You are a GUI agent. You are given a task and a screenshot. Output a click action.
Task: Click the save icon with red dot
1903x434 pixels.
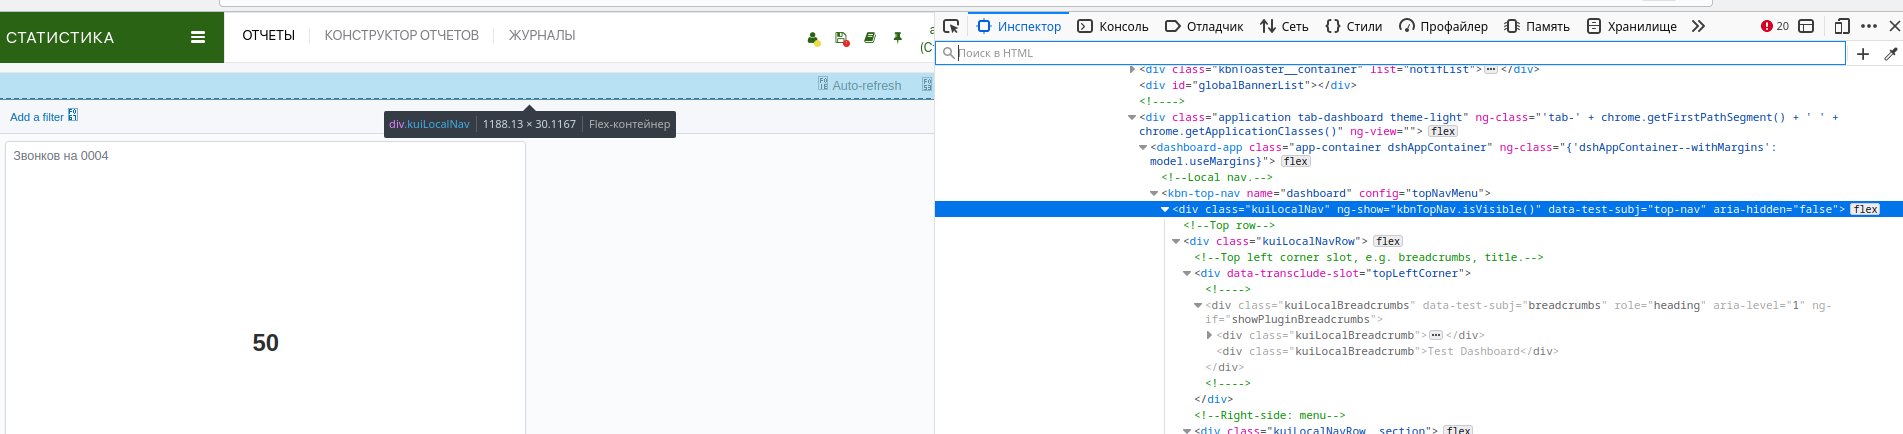[x=841, y=39]
